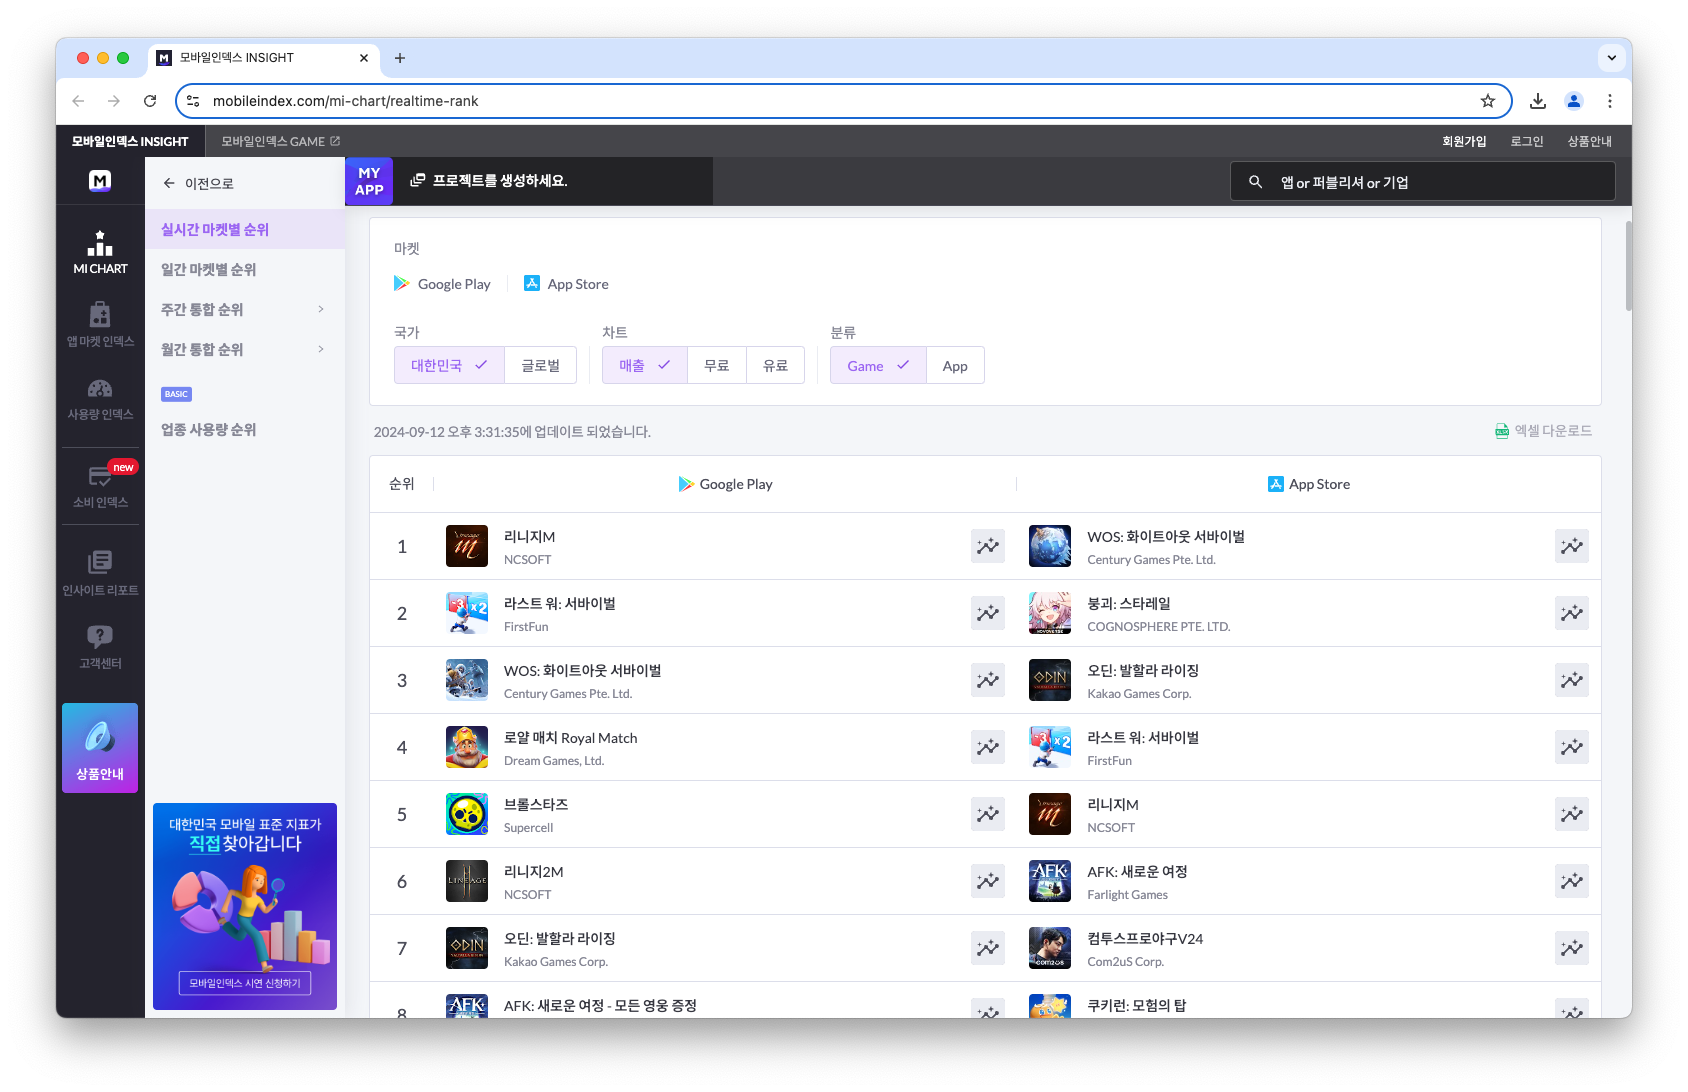The height and width of the screenshot is (1092, 1688).
Task: Open trend chart for 리니지2M
Action: coord(988,881)
